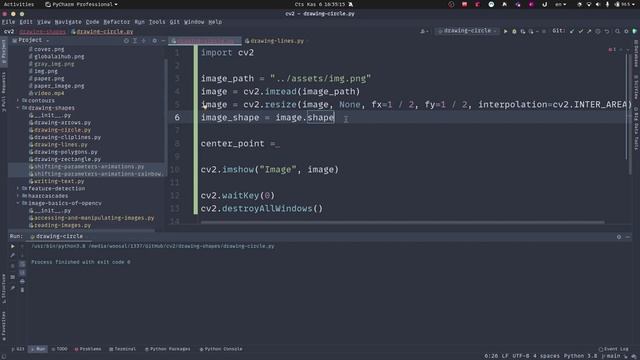Screen dimensions: 640x360
Task: Rollback changes with the undo icon
Action: [607, 31]
